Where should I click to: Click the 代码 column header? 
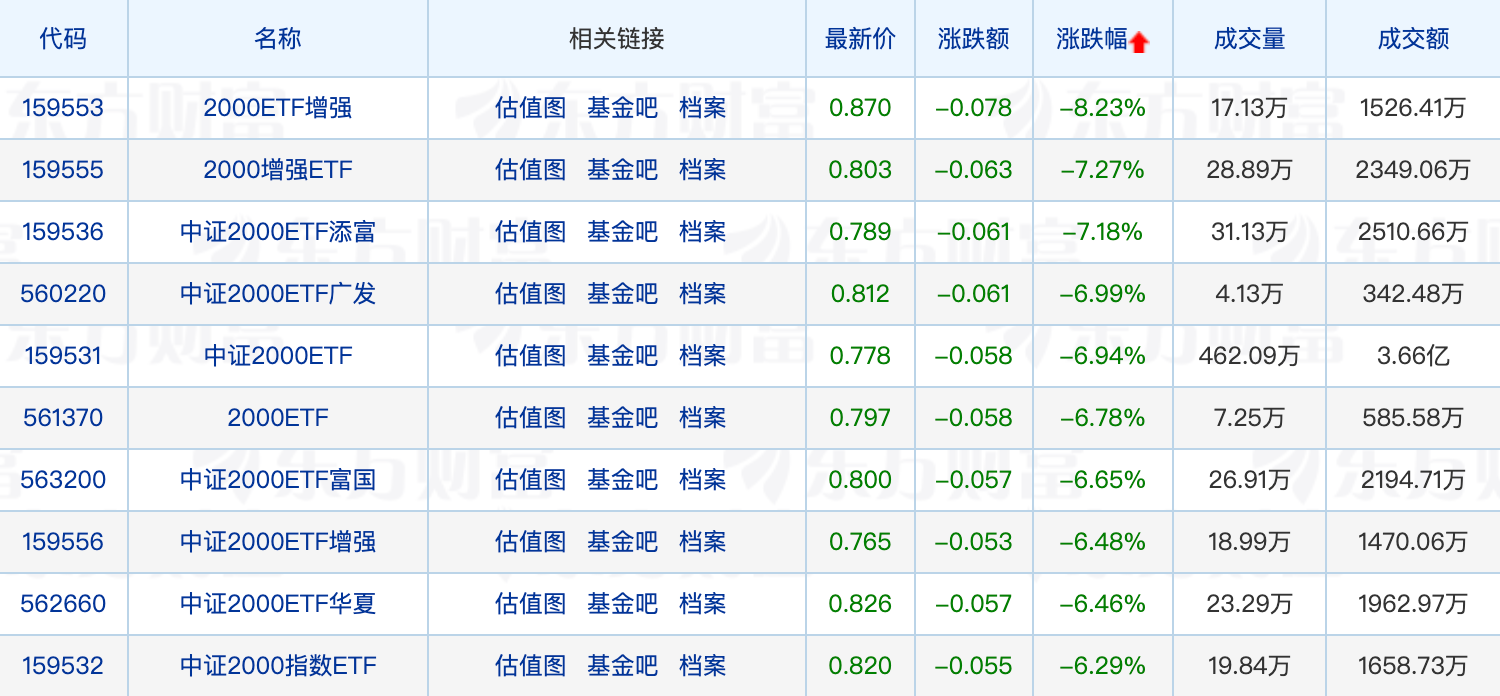pos(63,39)
